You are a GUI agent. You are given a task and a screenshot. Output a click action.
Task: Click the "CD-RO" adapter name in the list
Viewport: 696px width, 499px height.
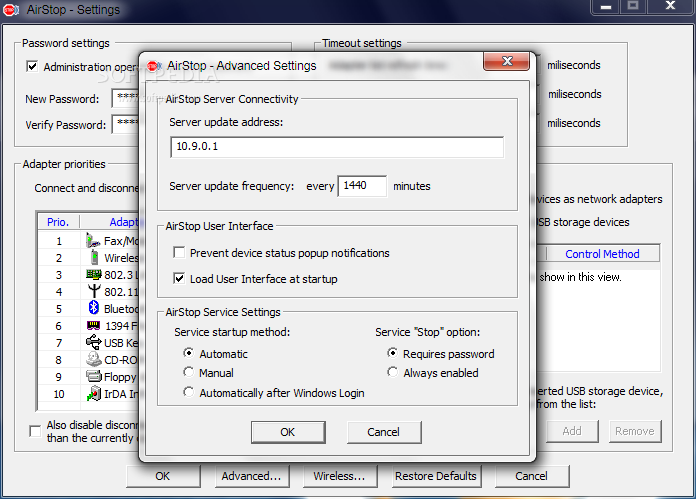tap(121, 360)
